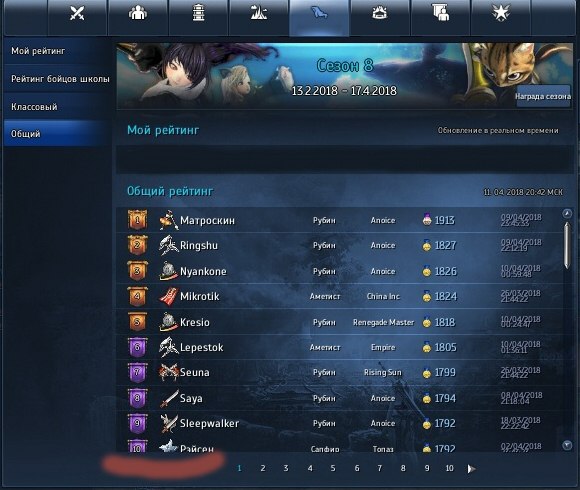This screenshot has height=490, width=580.
Task: Click the scroll down arrow of the ranking list
Action: [x=567, y=445]
